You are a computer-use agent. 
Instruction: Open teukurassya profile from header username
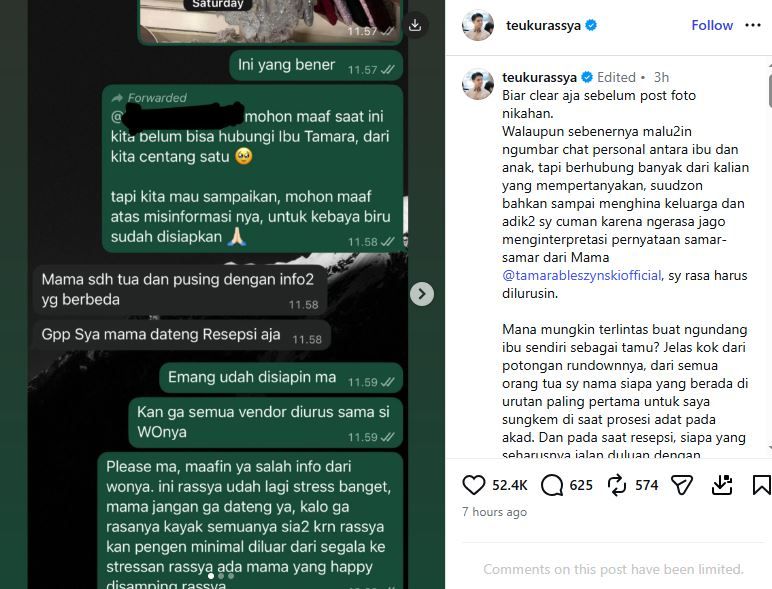(543, 25)
